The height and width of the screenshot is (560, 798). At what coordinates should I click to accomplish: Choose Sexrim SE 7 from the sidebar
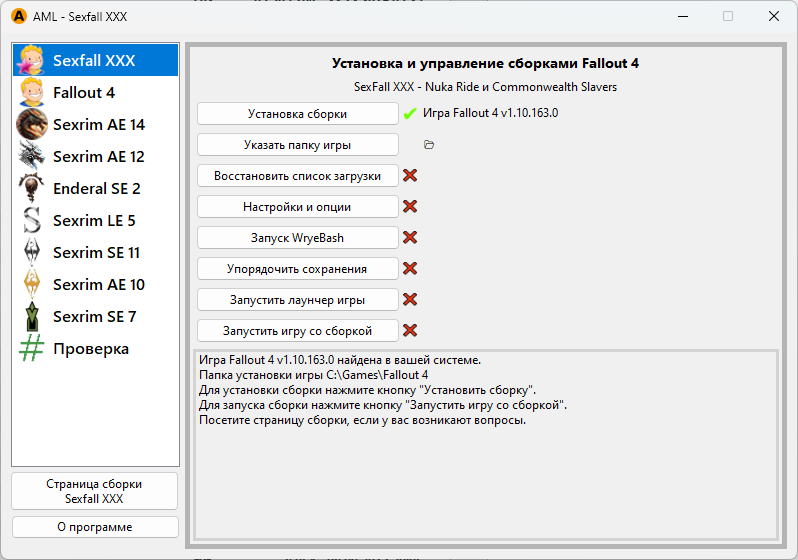coord(94,317)
